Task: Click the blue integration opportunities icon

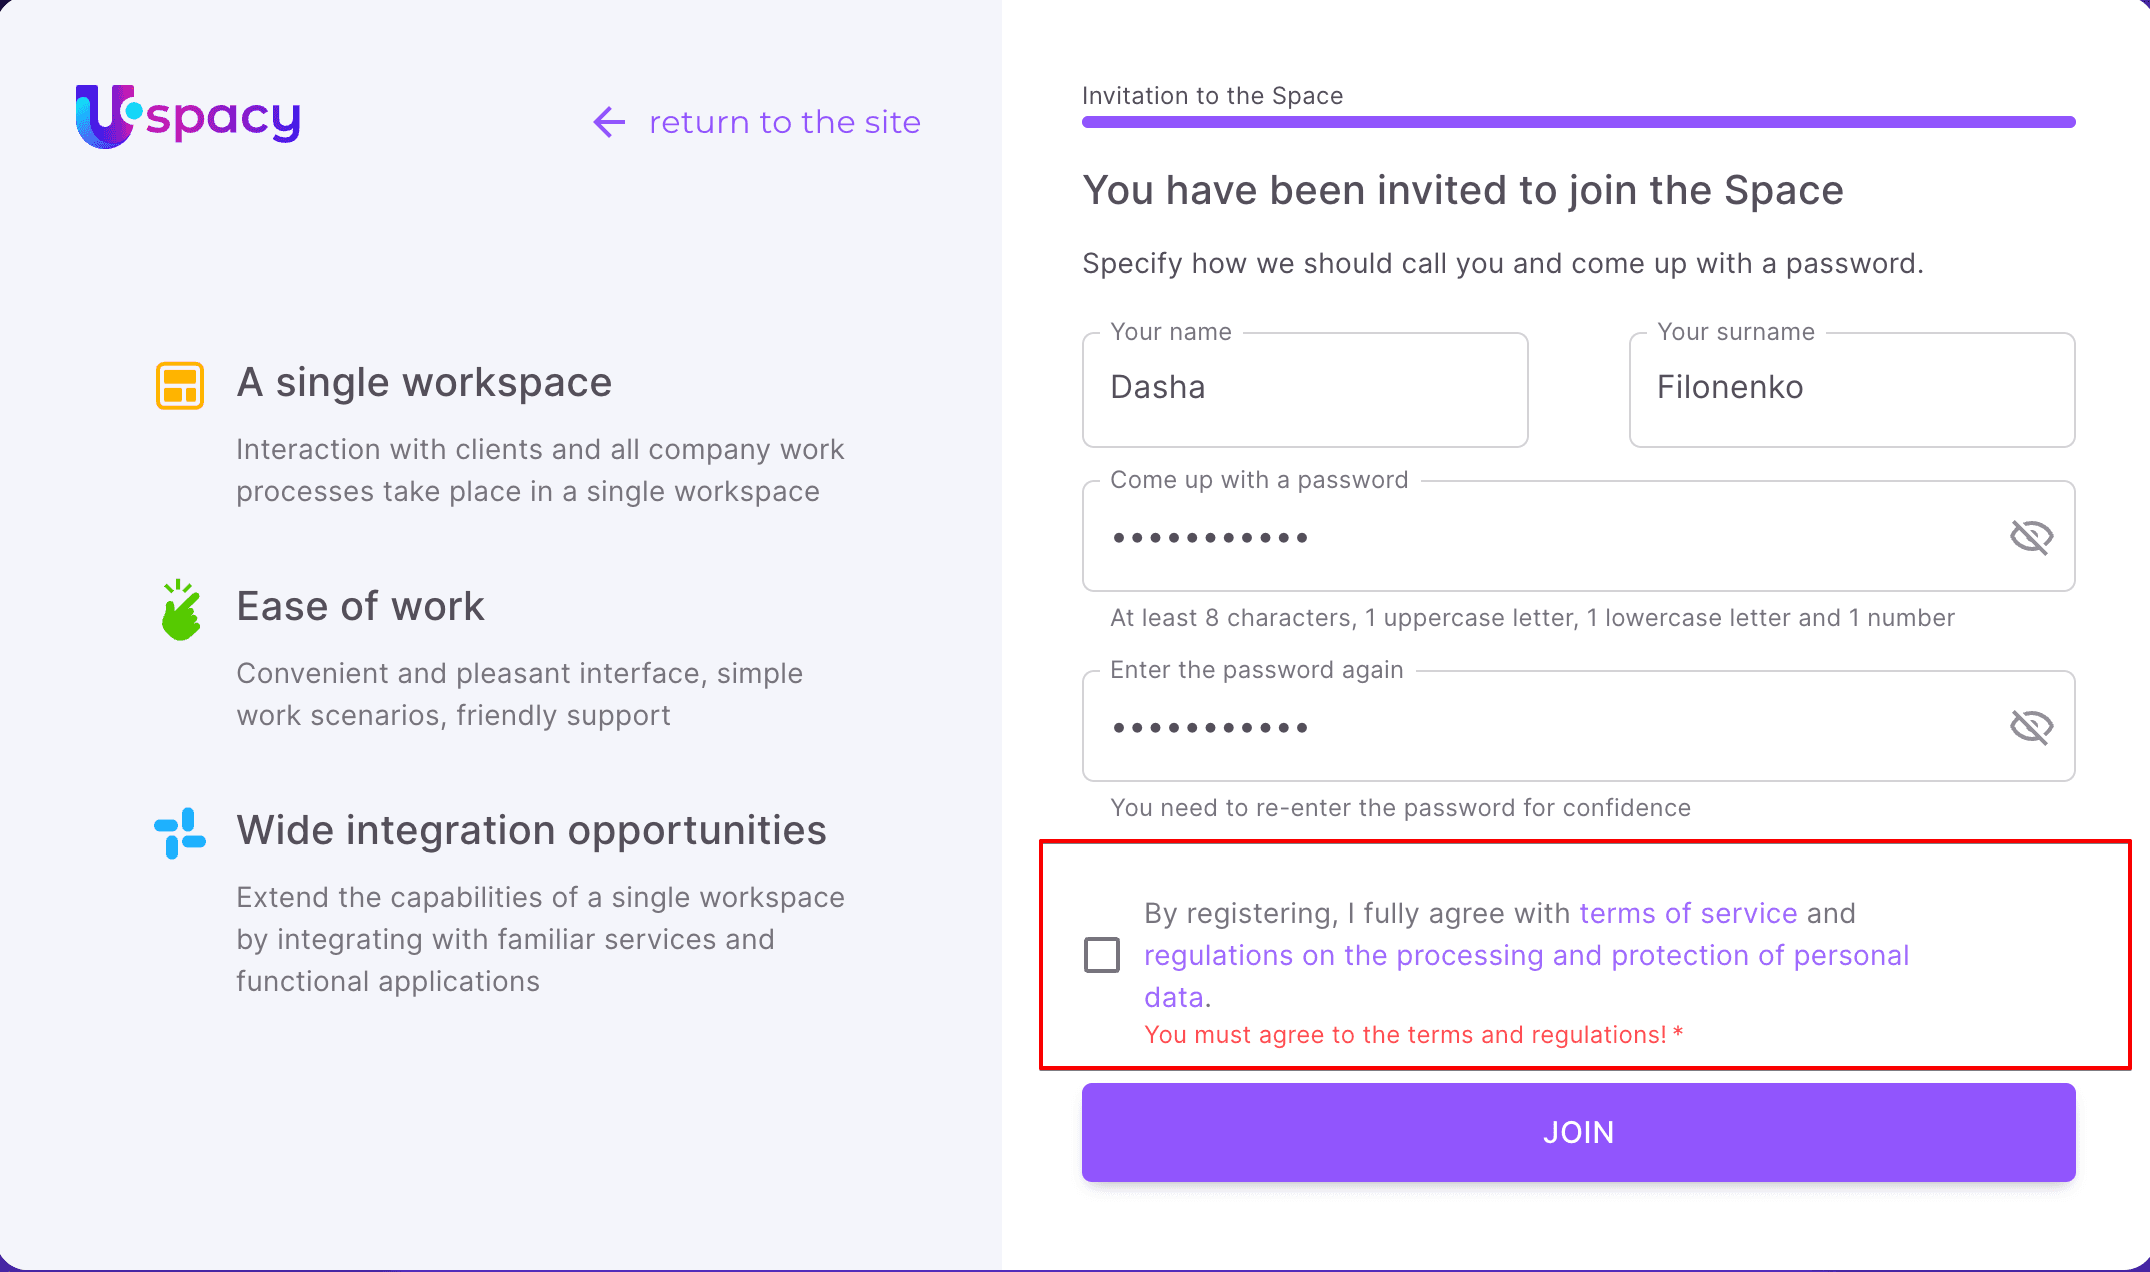Action: click(180, 833)
